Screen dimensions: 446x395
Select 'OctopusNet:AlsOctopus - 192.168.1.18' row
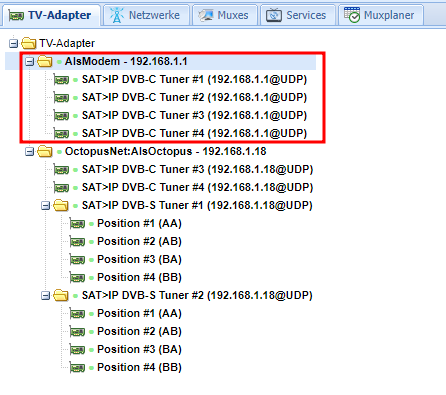pyautogui.click(x=166, y=152)
